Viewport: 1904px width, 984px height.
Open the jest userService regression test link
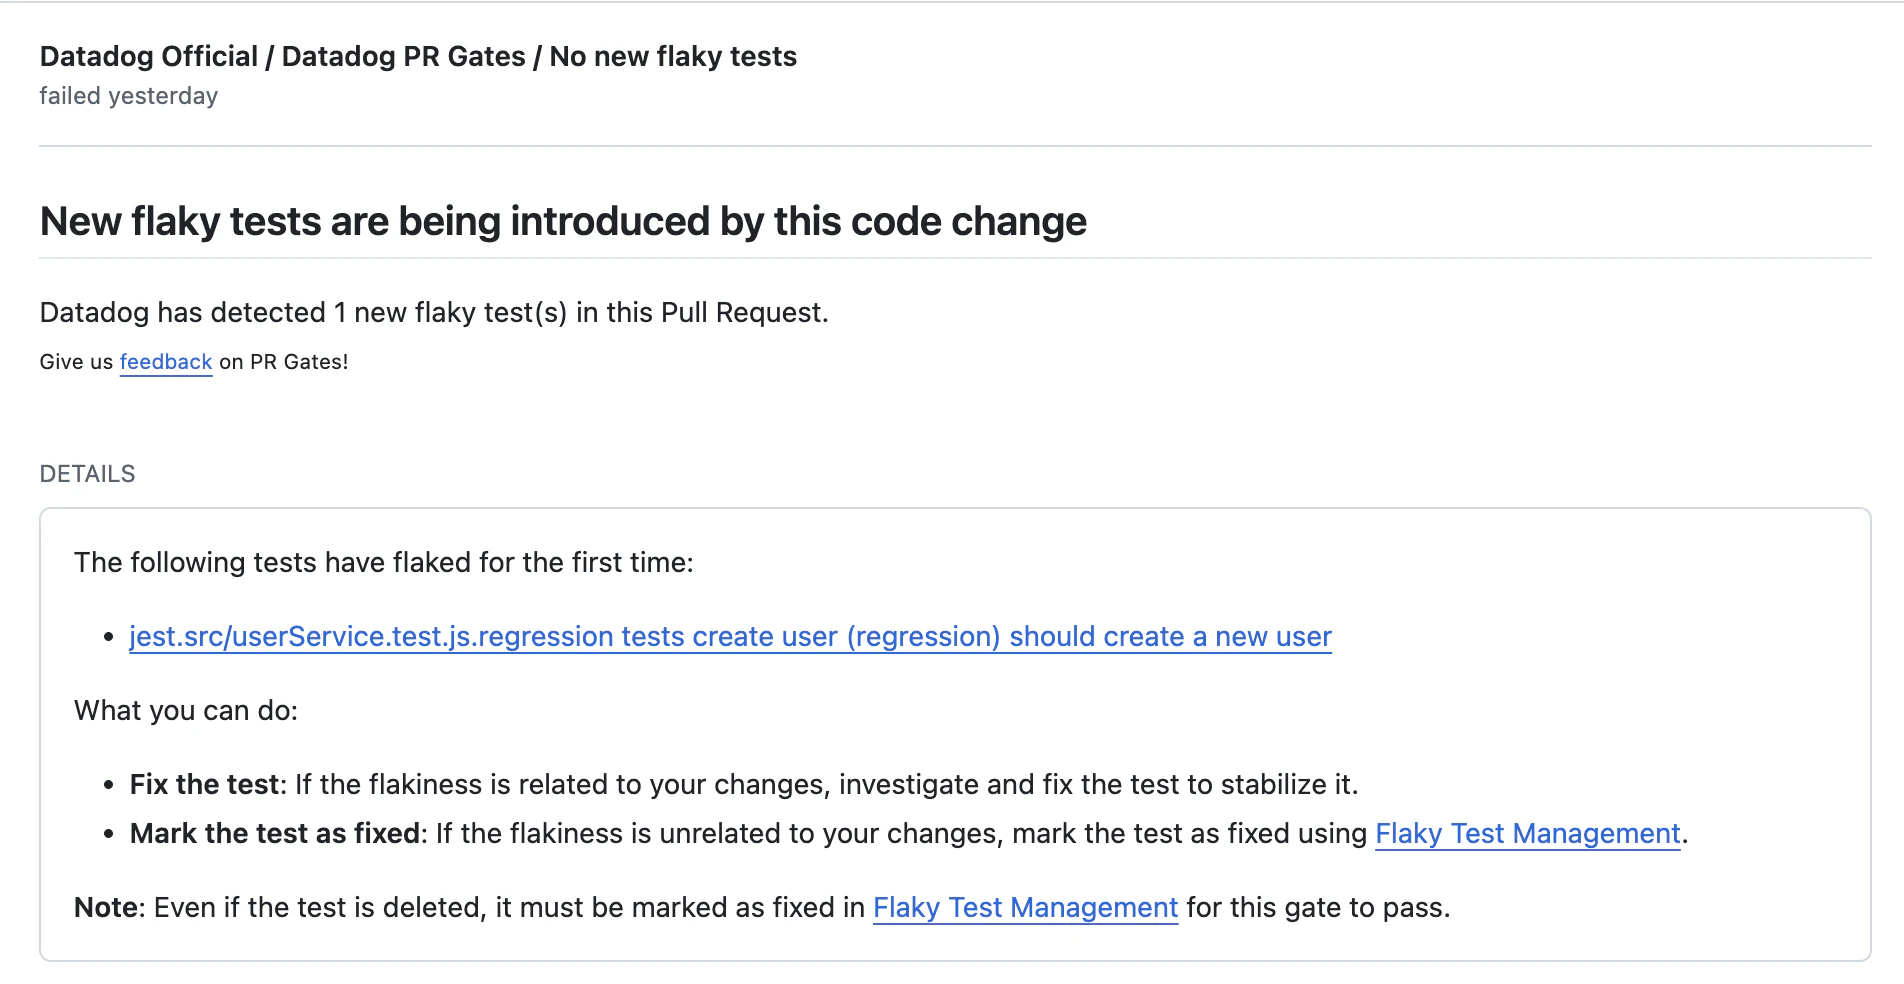coord(730,637)
